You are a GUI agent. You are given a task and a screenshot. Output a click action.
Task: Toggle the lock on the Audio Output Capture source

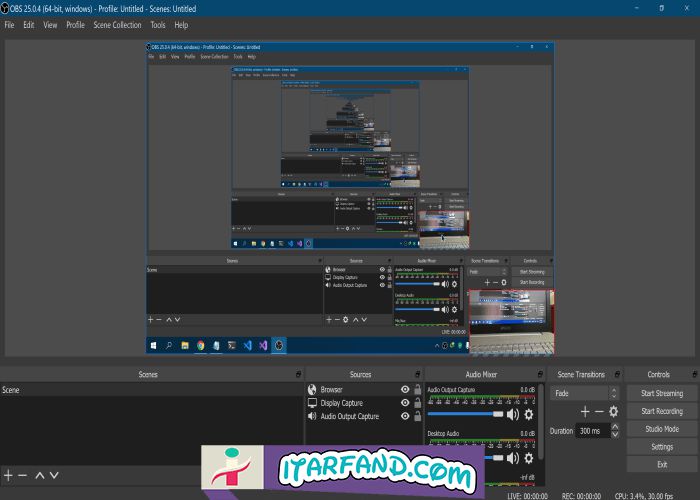point(416,416)
